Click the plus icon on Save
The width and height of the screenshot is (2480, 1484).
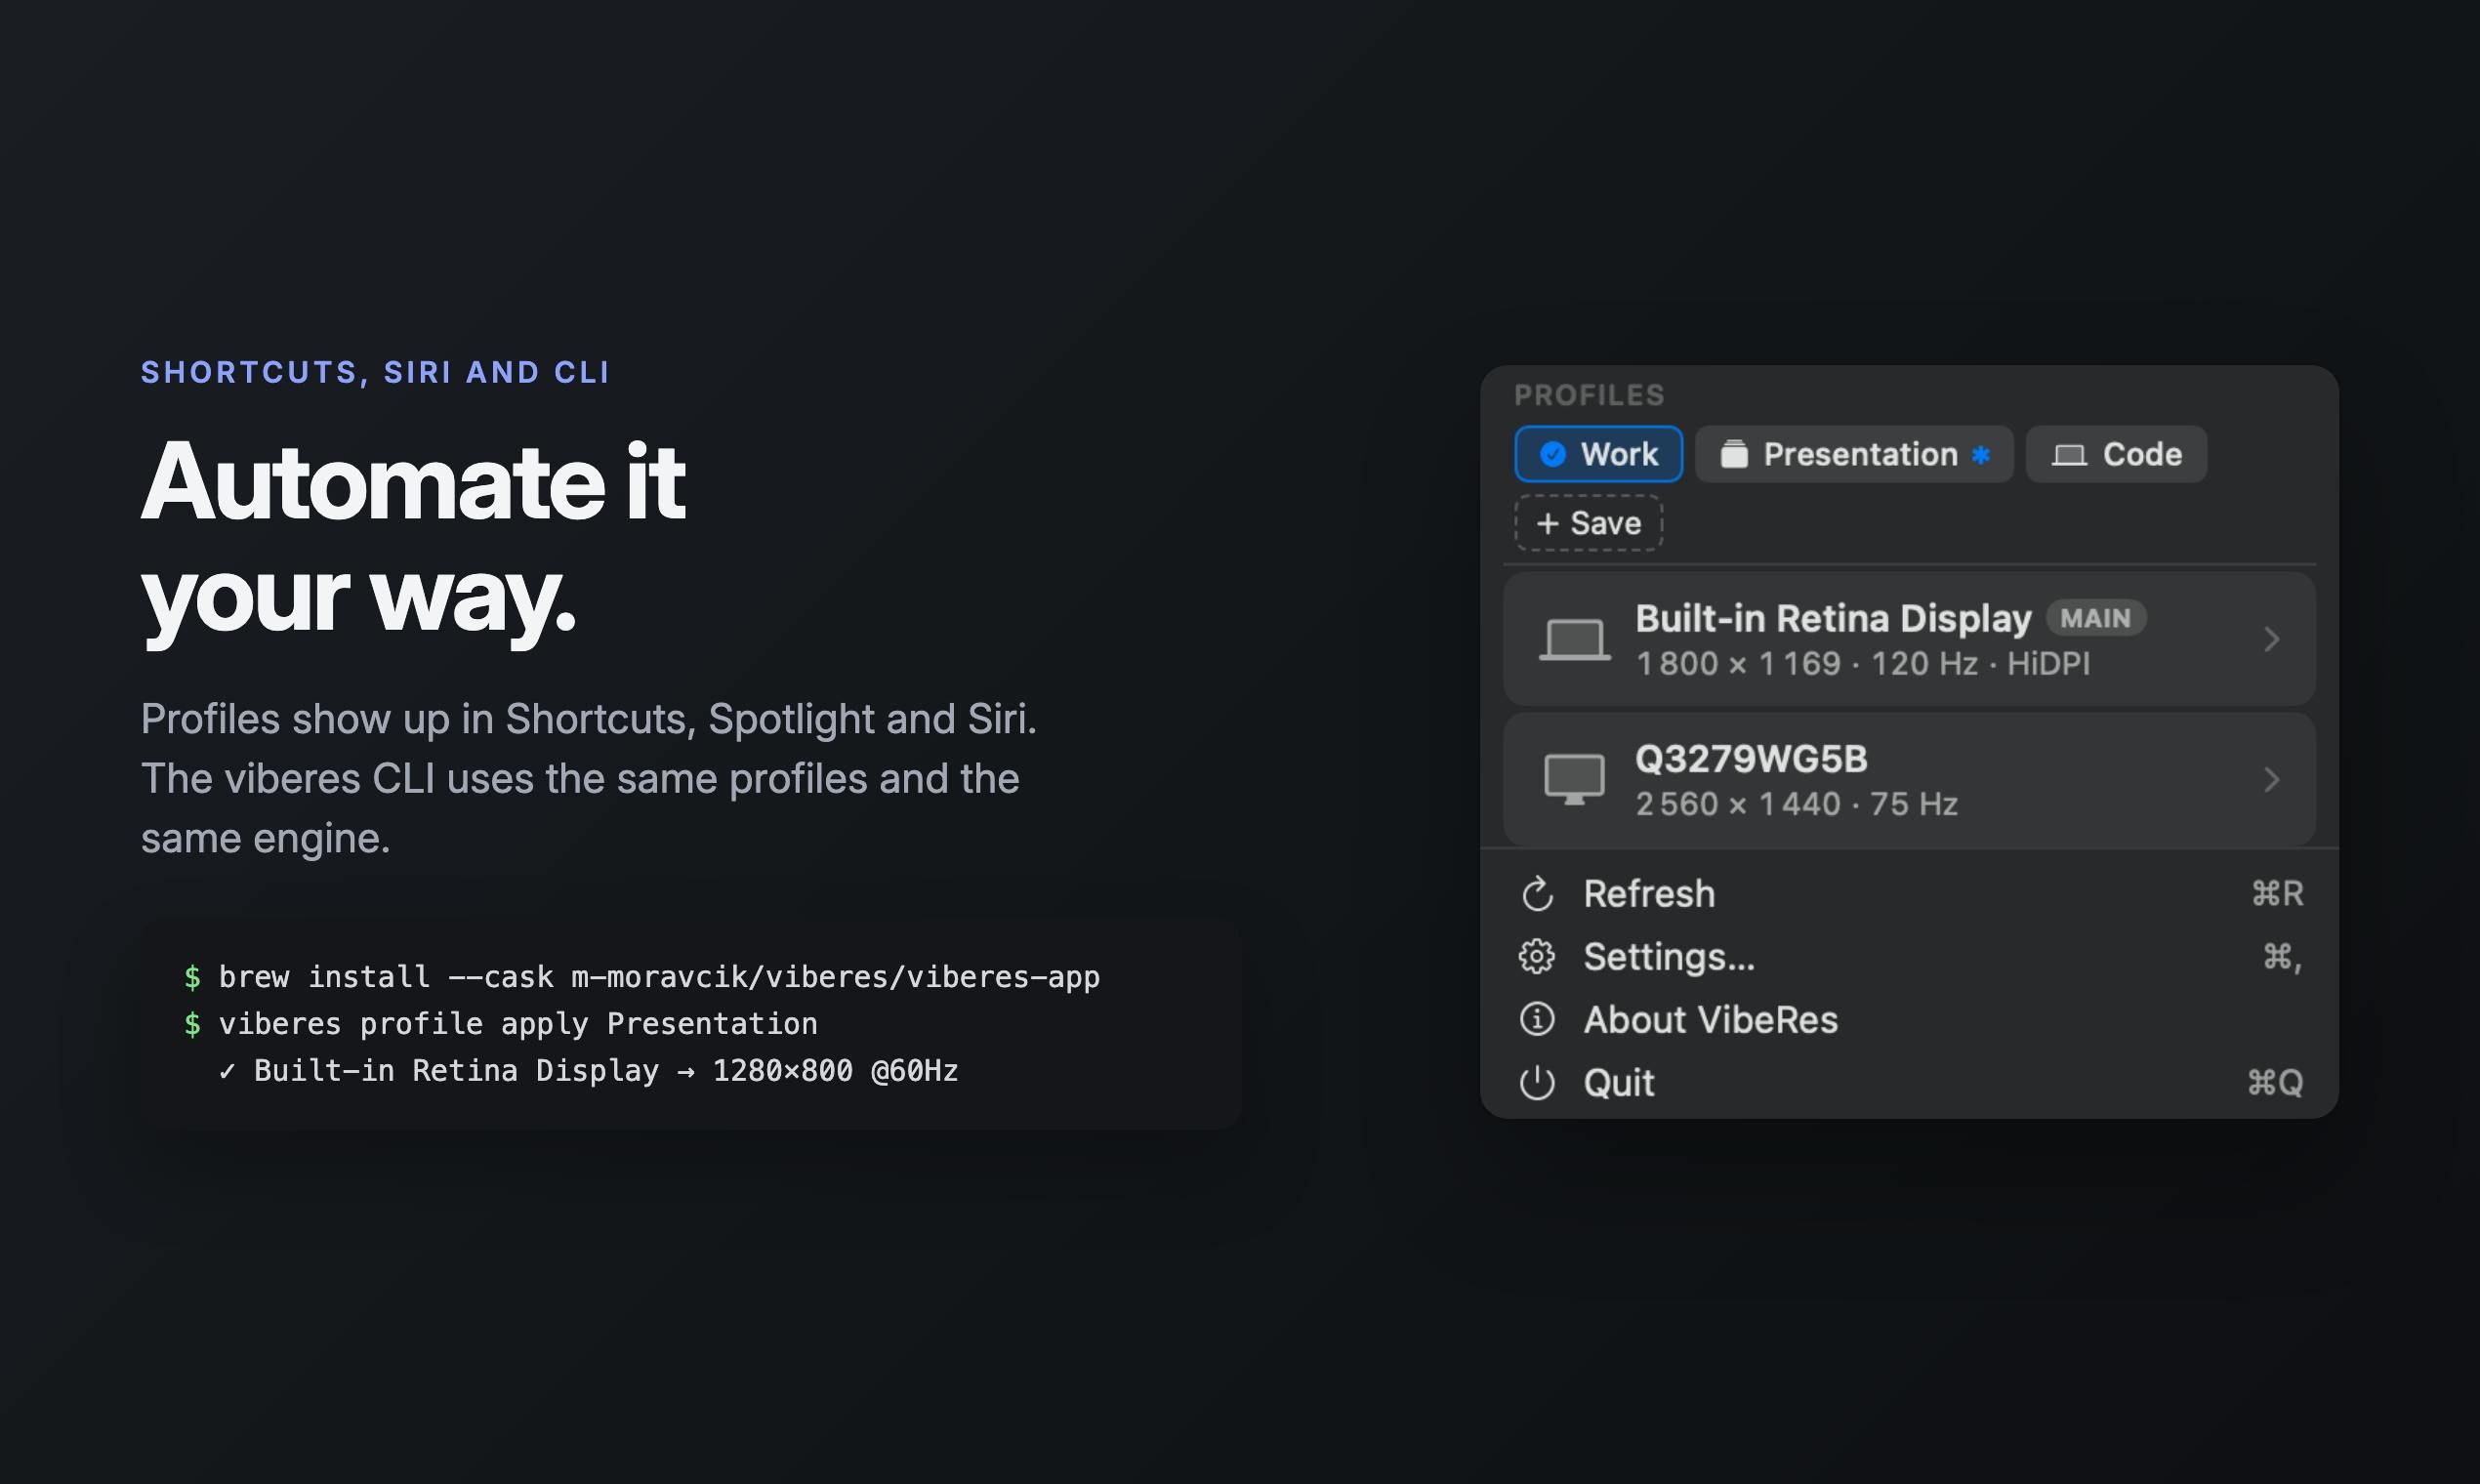click(1547, 523)
